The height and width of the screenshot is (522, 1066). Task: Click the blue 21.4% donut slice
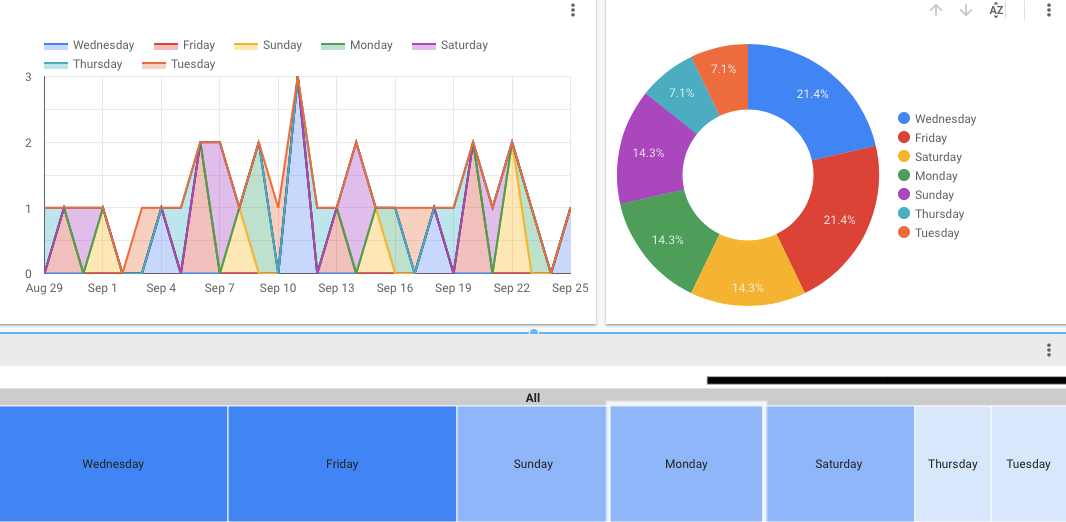[x=810, y=98]
